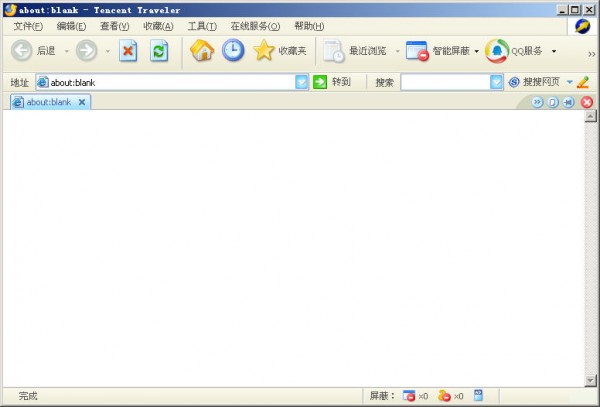Click the tab bar page icon
Image resolution: width=600 pixels, height=407 pixels.
tap(553, 102)
